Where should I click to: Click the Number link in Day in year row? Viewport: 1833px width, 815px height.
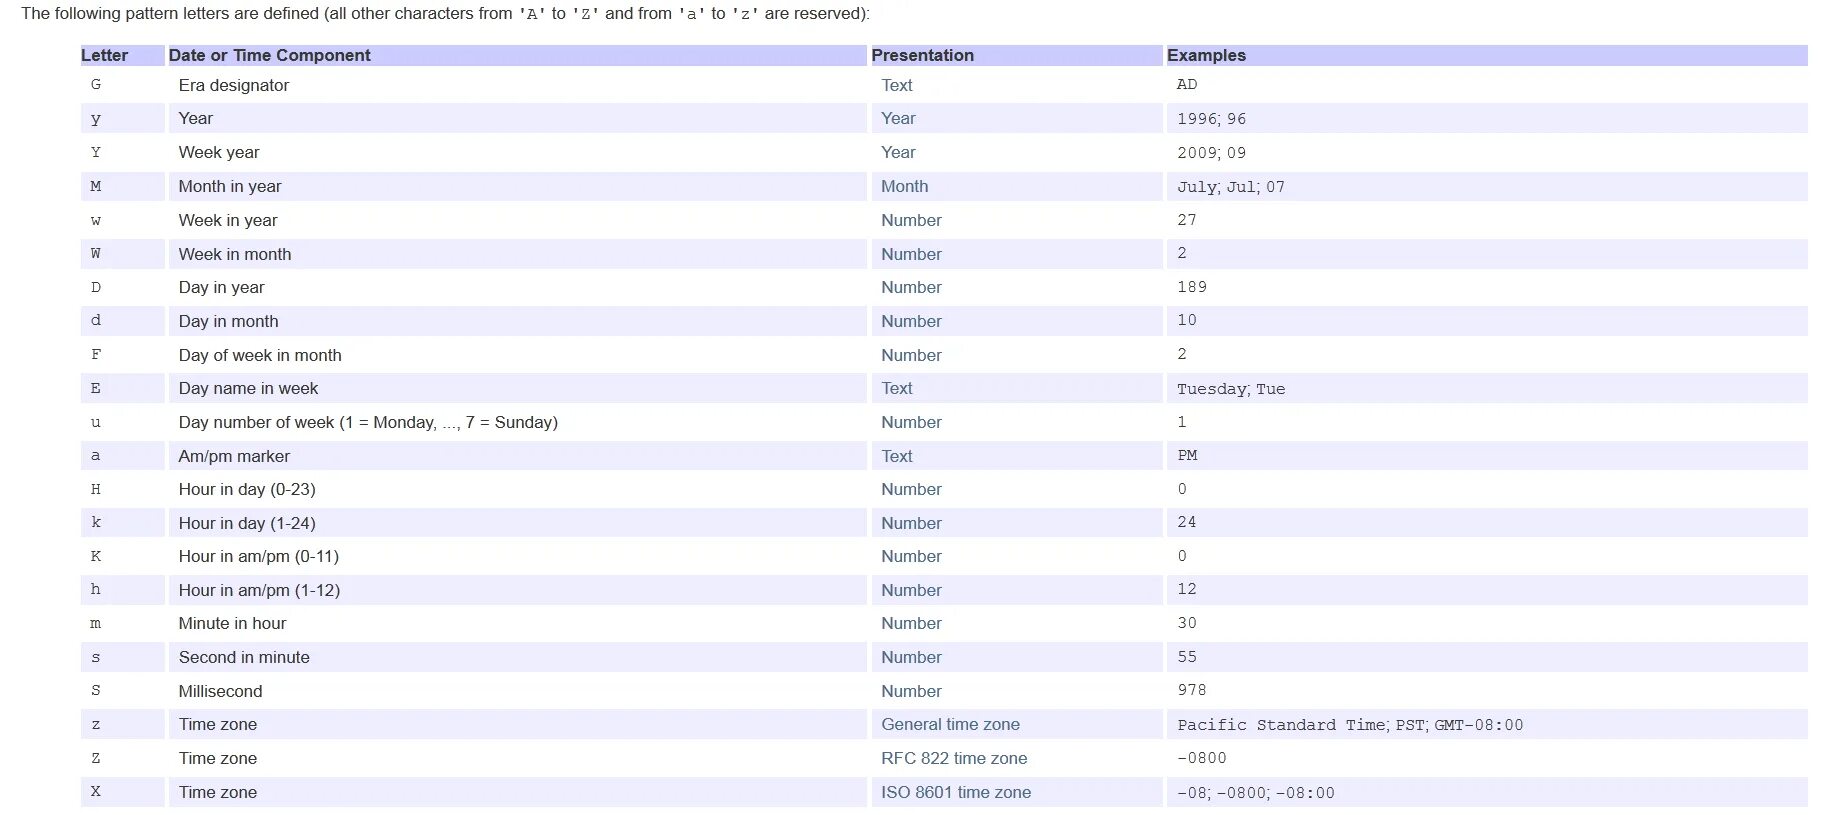[x=911, y=287]
